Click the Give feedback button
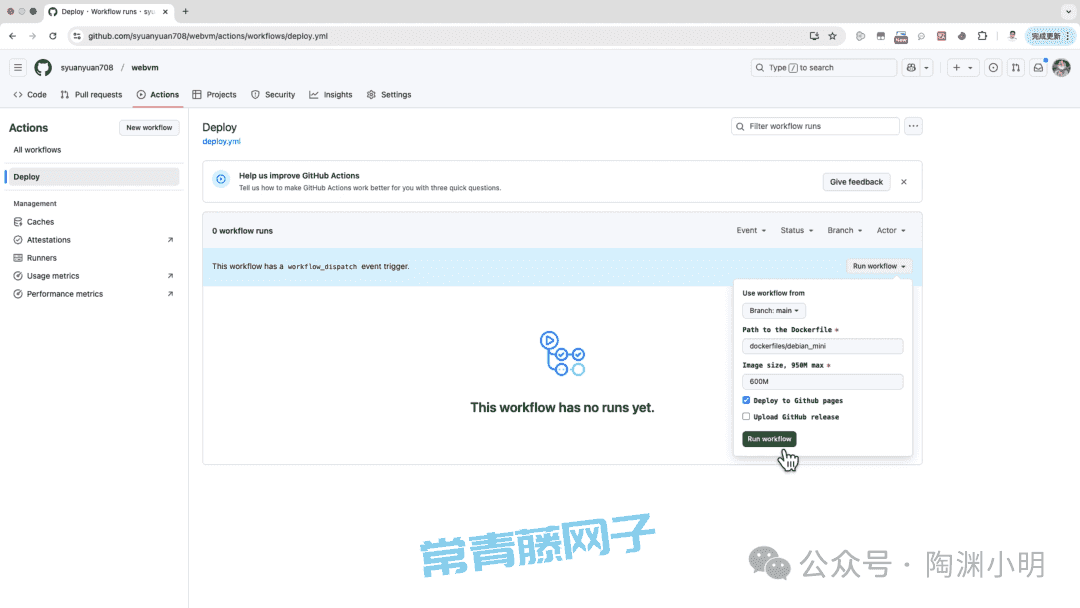Screen dimensions: 1080x608 click(856, 182)
